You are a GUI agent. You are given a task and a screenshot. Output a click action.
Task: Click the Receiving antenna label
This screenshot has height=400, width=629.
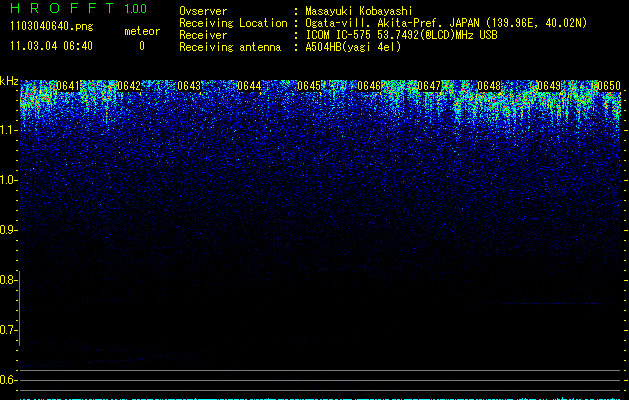pos(230,47)
